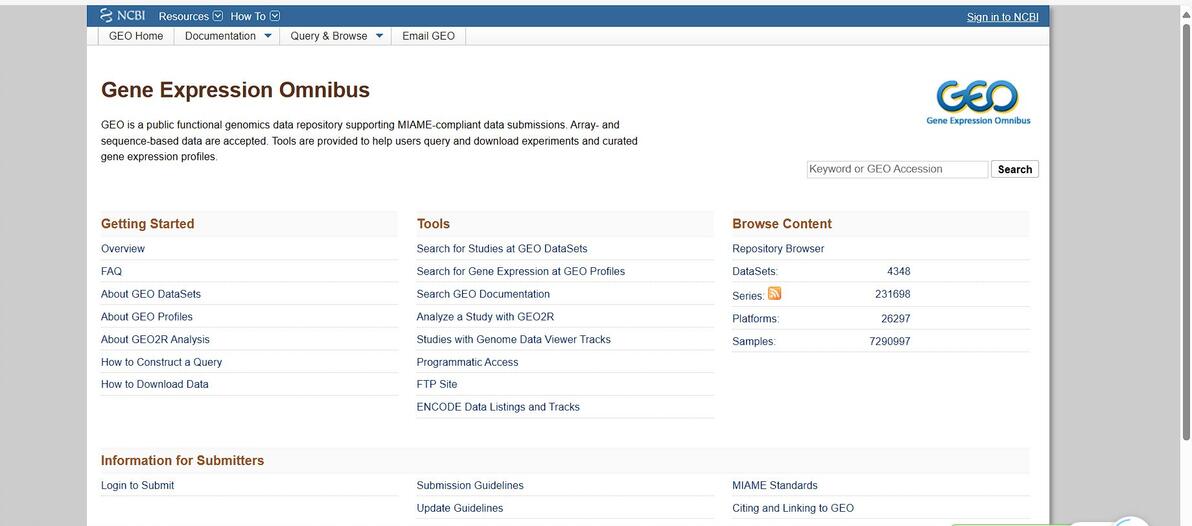Image resolution: width=1192 pixels, height=526 pixels.
Task: Select Email GEO menu item
Action: (429, 36)
